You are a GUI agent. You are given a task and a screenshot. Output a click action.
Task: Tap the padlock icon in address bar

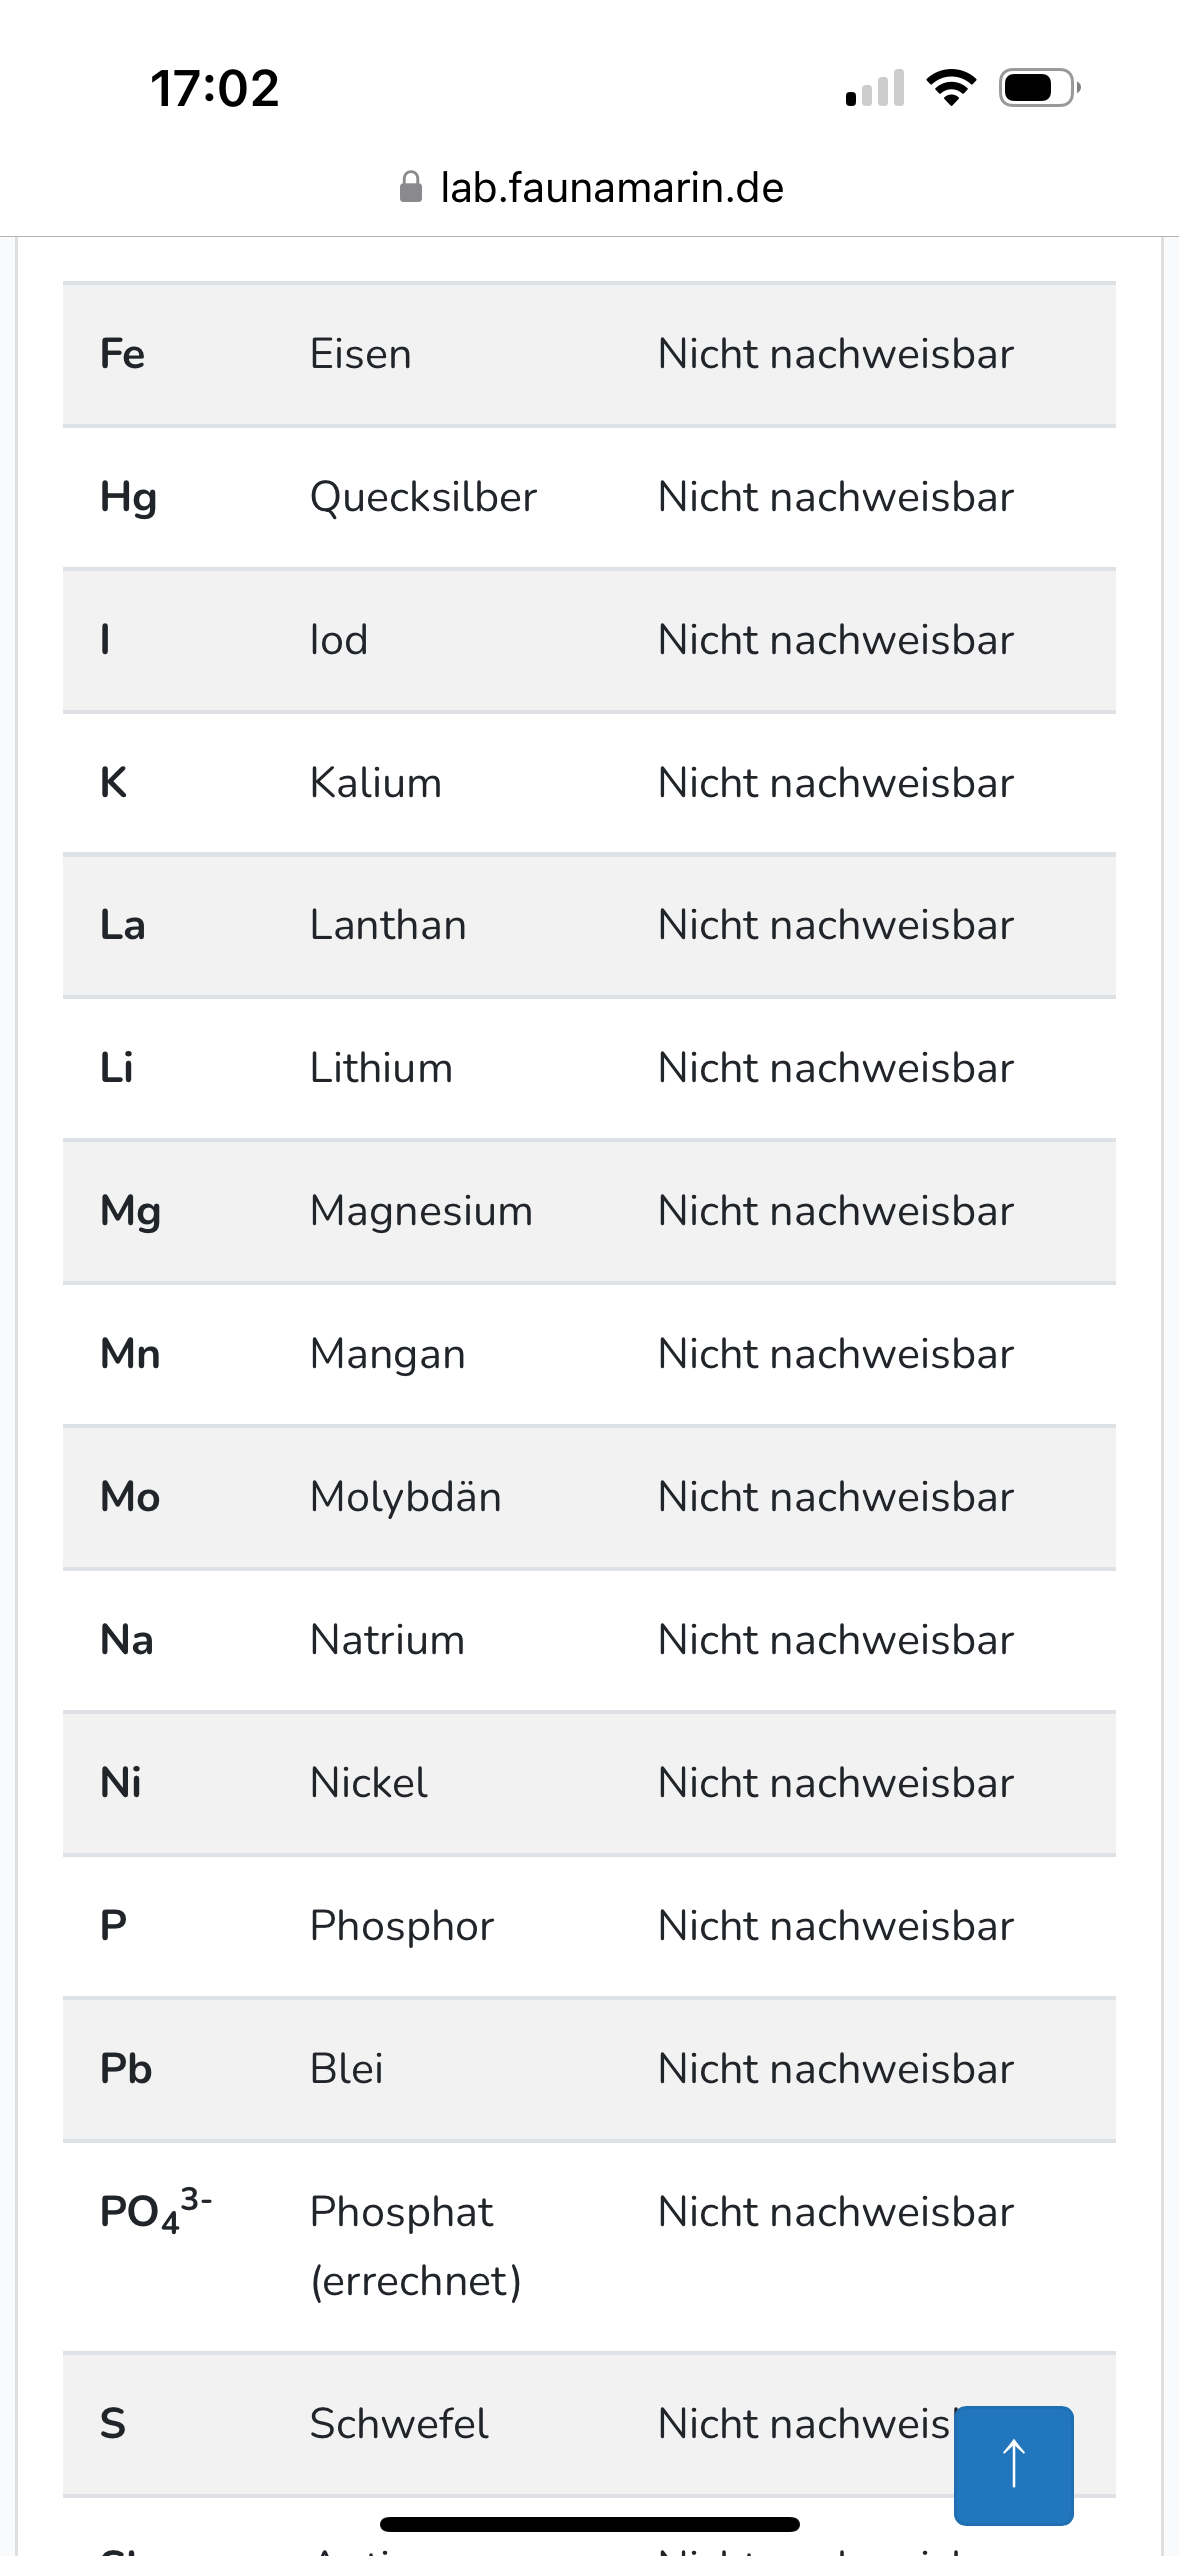(410, 187)
